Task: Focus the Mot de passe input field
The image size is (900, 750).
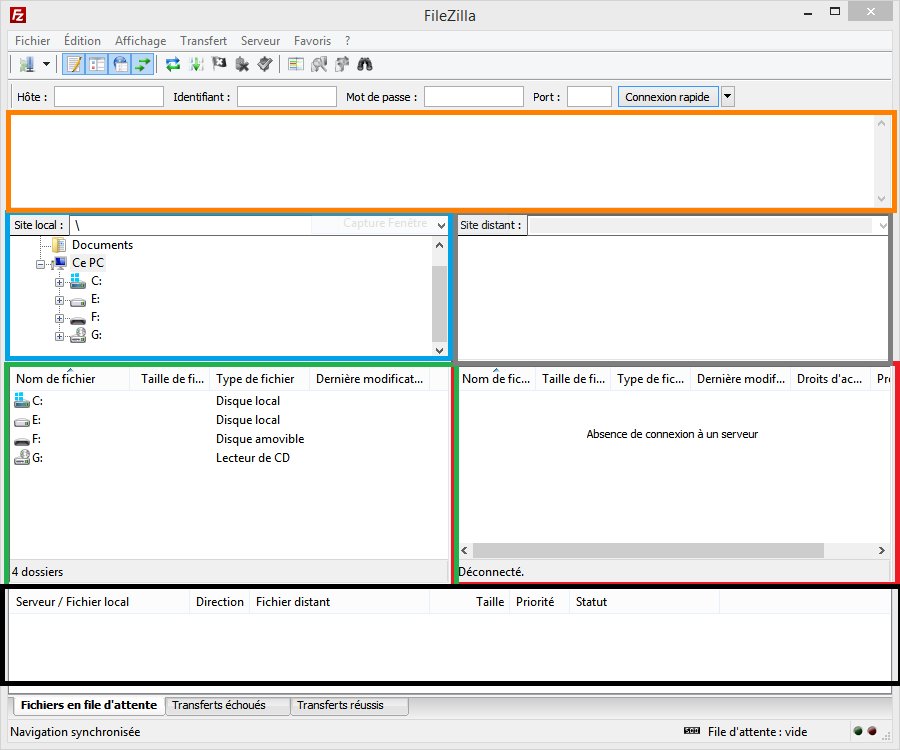Action: [x=474, y=96]
